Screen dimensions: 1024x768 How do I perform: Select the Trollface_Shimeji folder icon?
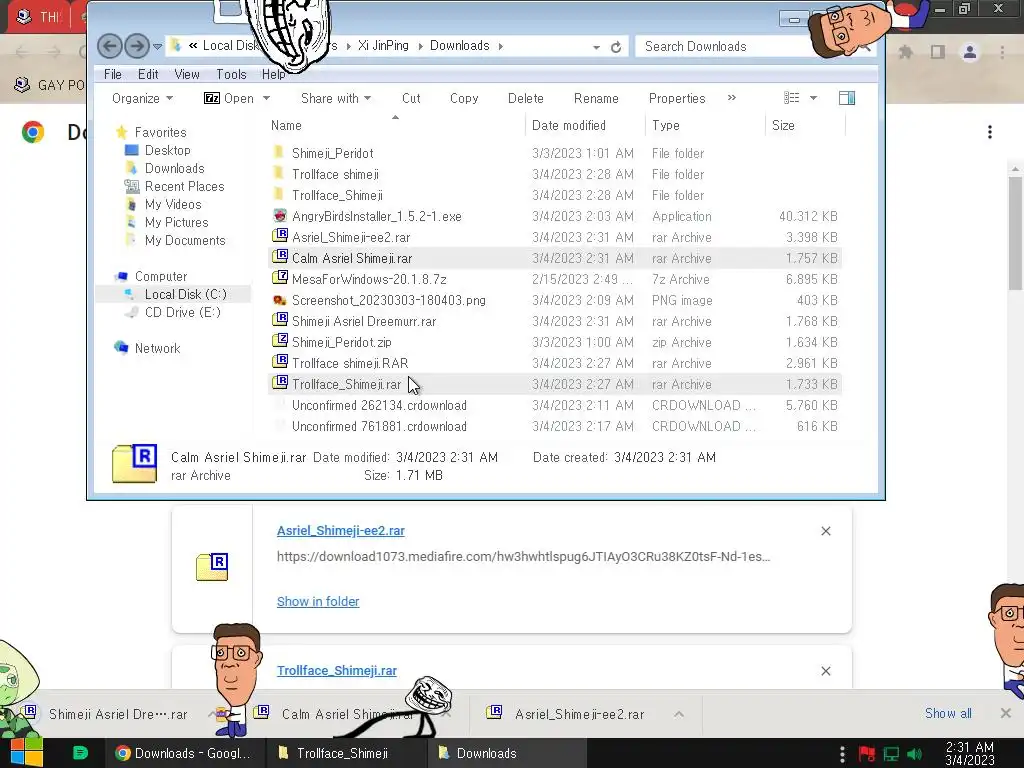[x=279, y=195]
